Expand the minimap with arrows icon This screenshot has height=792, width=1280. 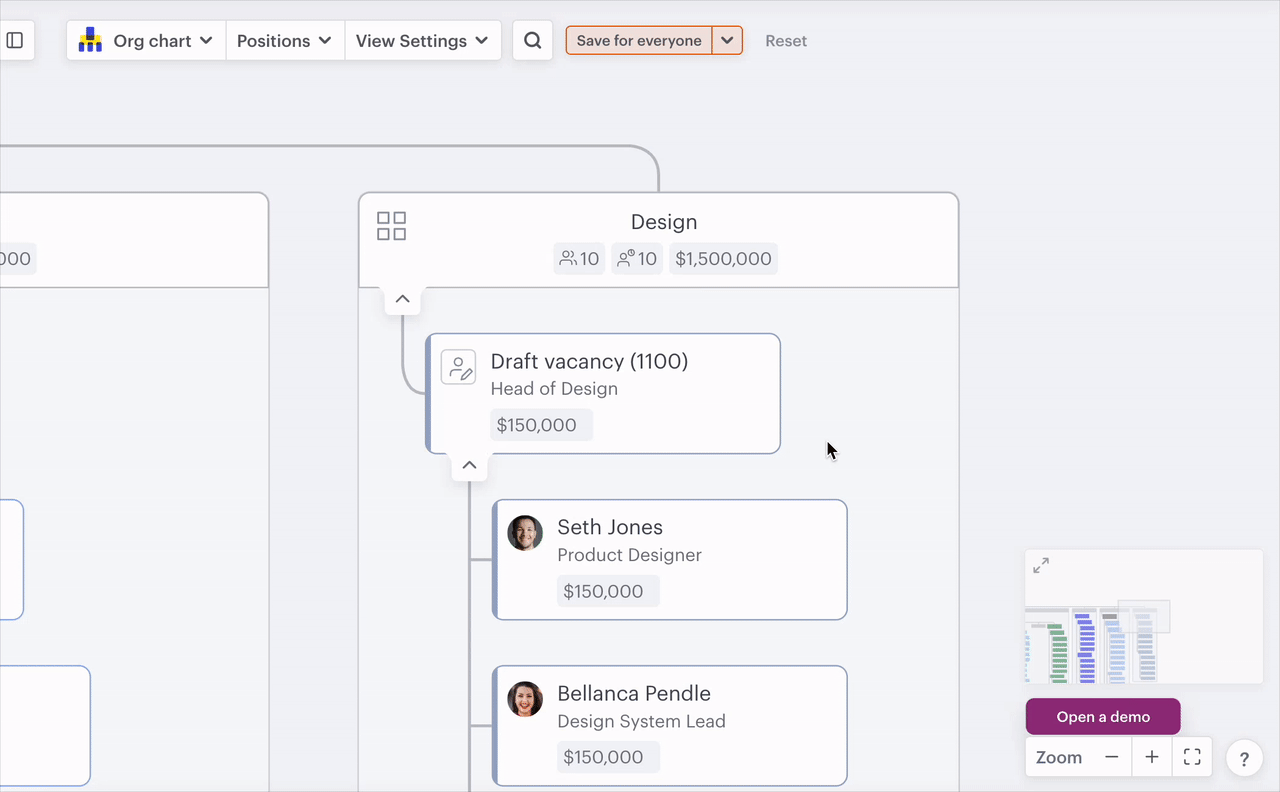(1041, 566)
